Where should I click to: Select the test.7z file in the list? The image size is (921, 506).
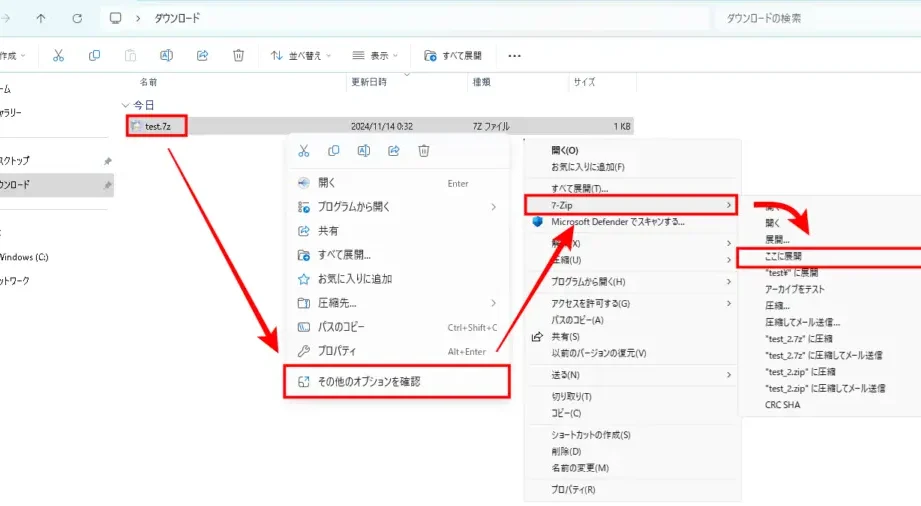(x=158, y=126)
